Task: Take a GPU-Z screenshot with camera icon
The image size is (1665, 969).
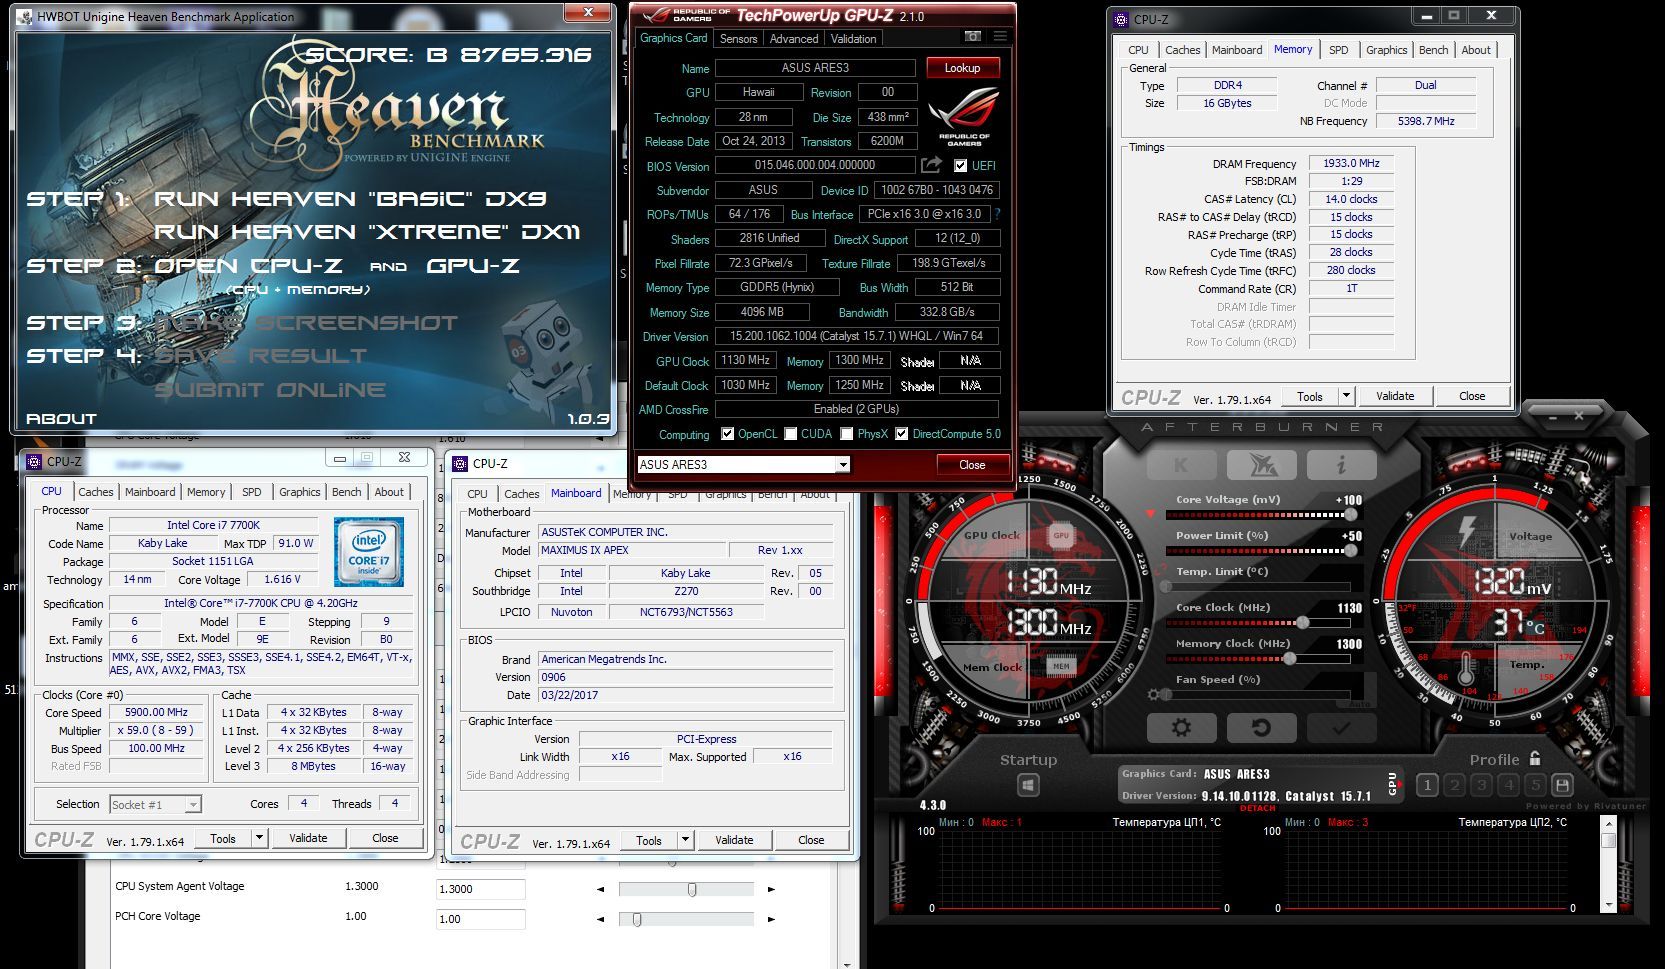Action: (x=972, y=37)
